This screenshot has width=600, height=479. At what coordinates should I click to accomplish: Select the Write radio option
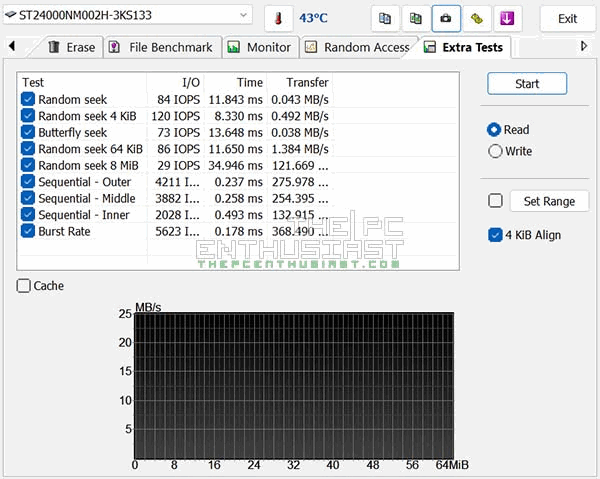pos(495,151)
